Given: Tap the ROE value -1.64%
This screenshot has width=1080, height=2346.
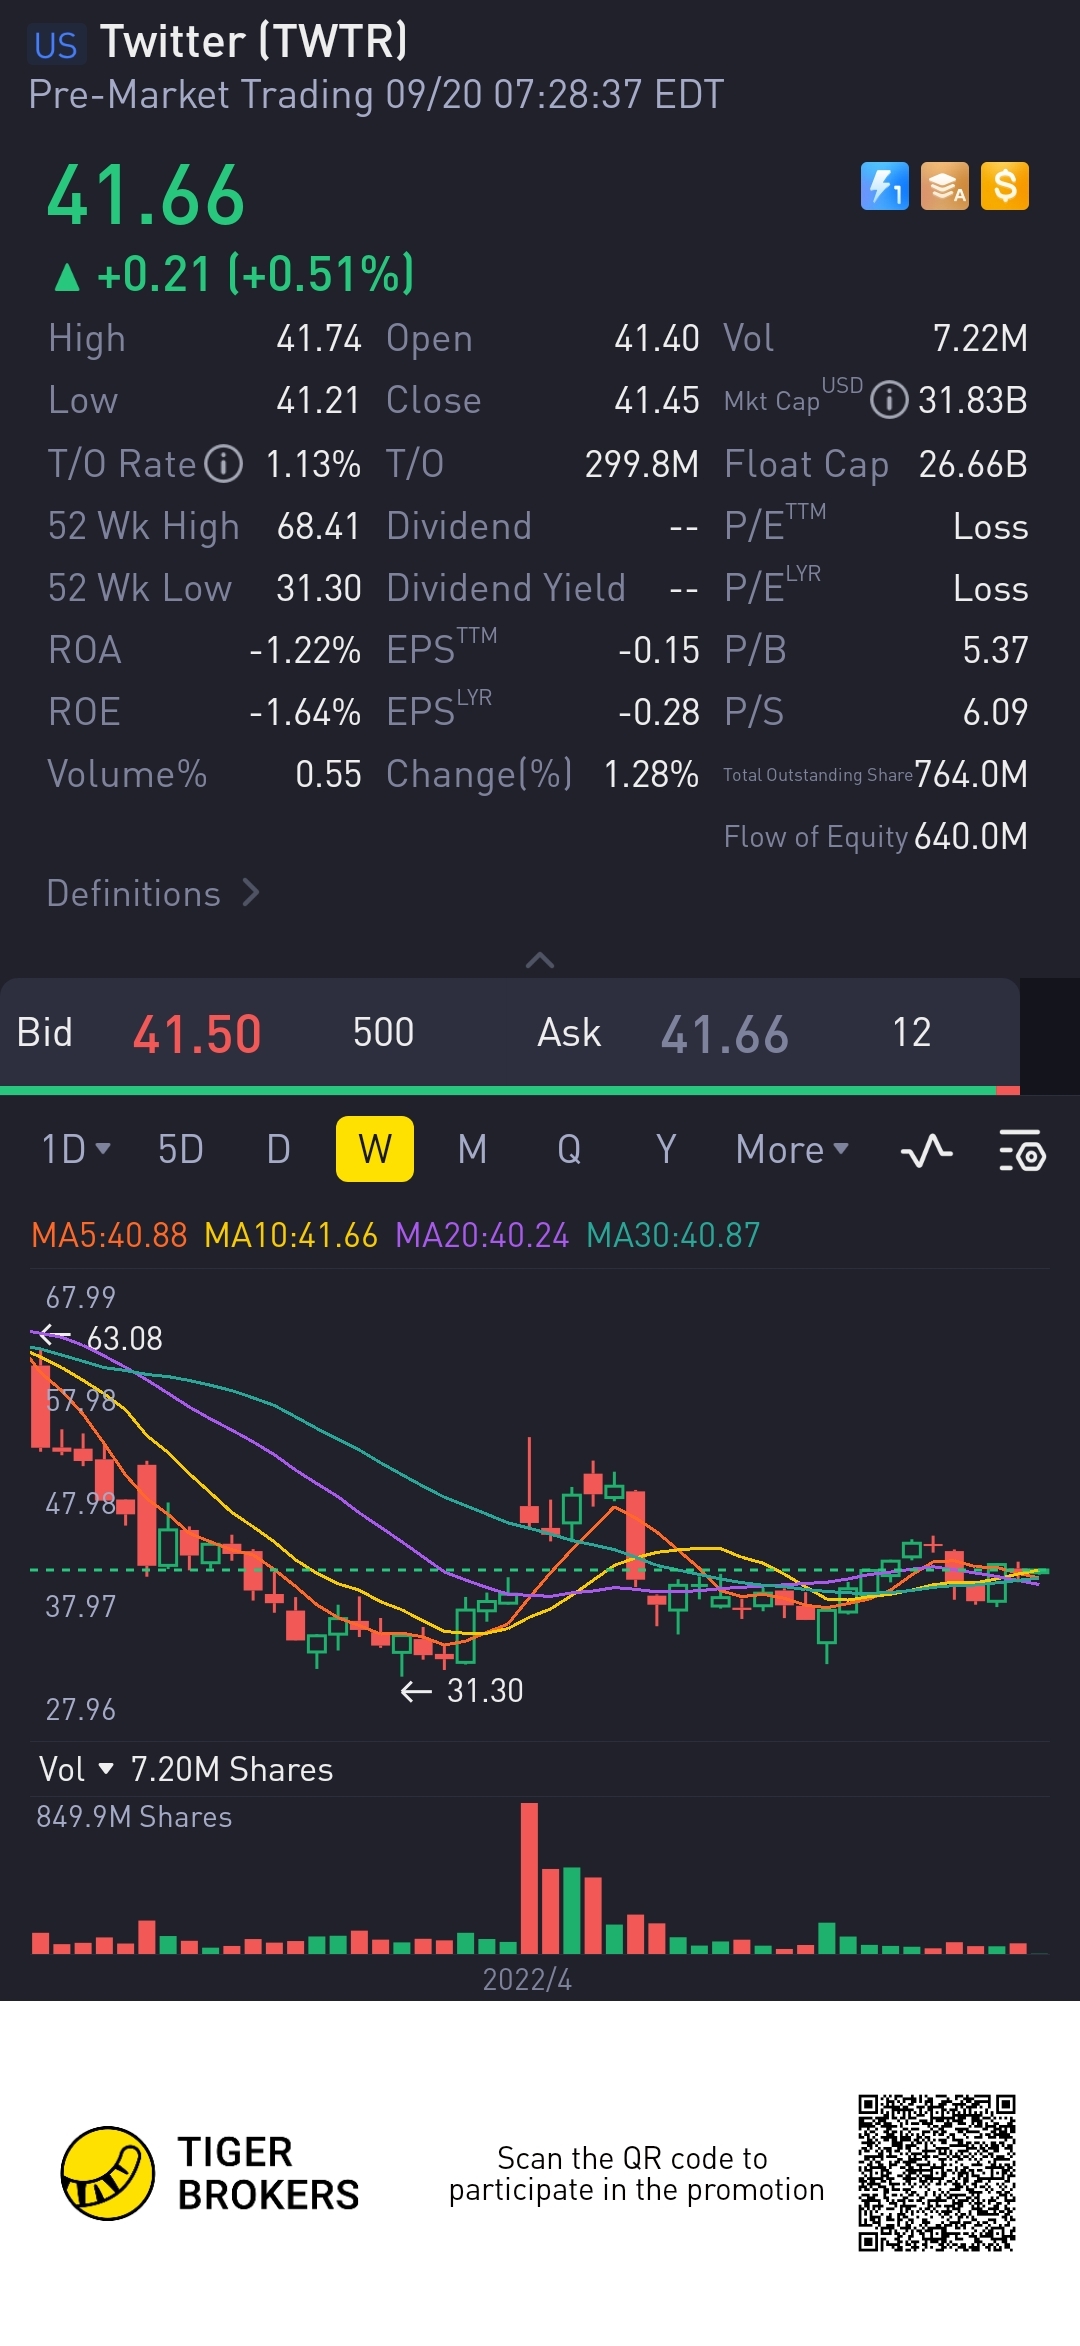Looking at the screenshot, I should click(x=305, y=712).
